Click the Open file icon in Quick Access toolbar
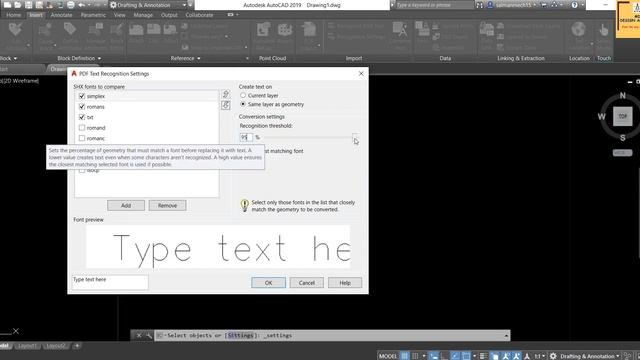The image size is (640, 360). (x=18, y=5)
